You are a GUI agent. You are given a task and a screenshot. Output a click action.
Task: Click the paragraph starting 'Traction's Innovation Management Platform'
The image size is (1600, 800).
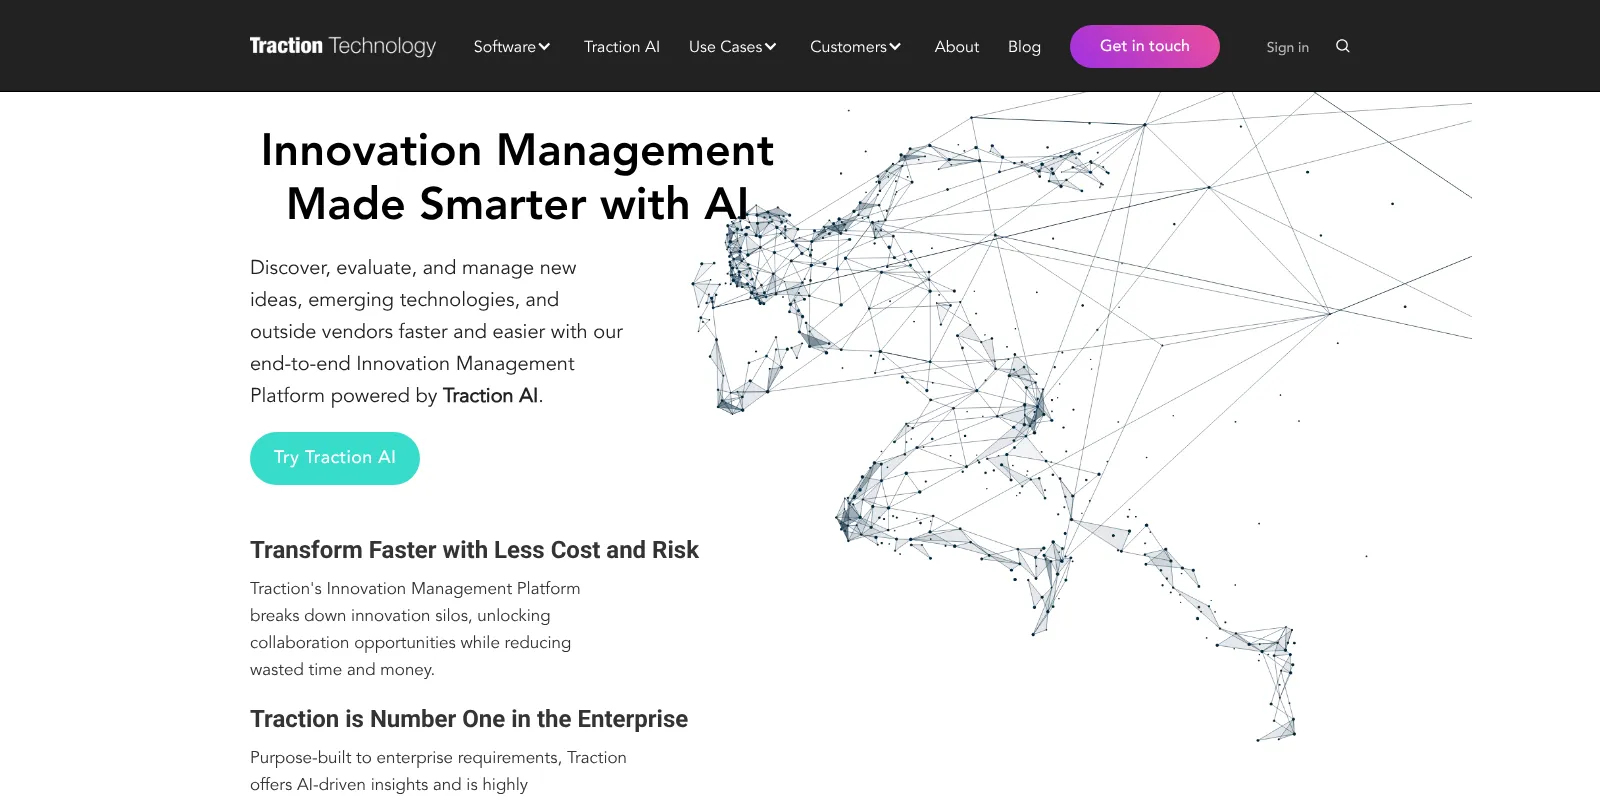click(415, 629)
